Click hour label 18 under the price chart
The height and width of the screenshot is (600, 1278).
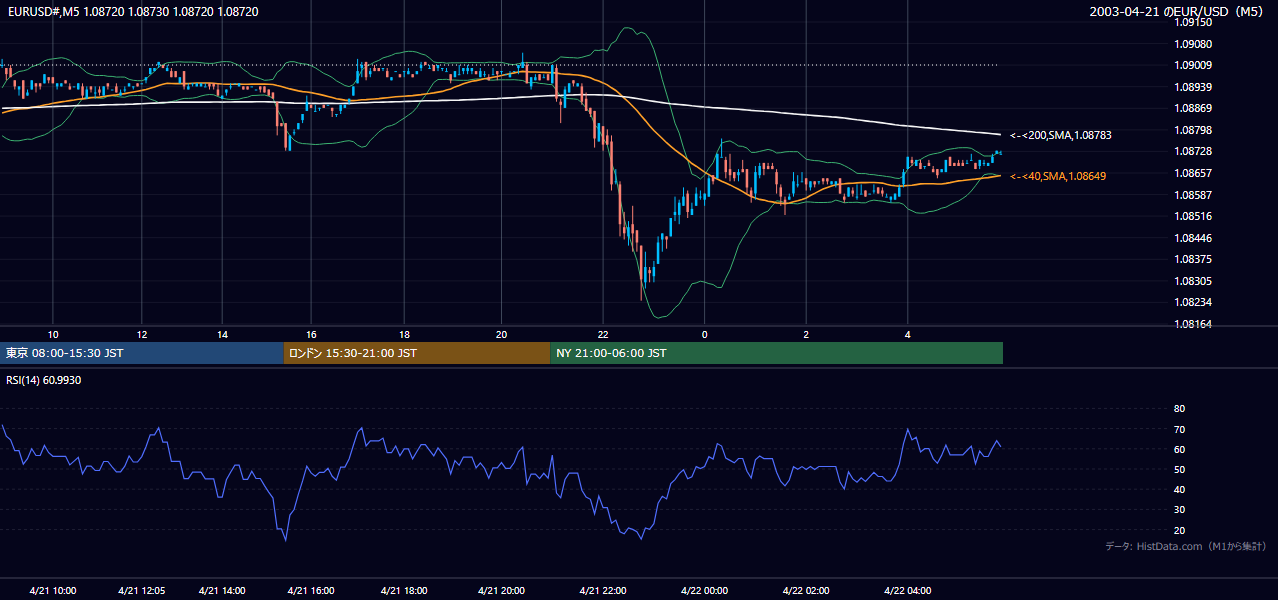(404, 334)
